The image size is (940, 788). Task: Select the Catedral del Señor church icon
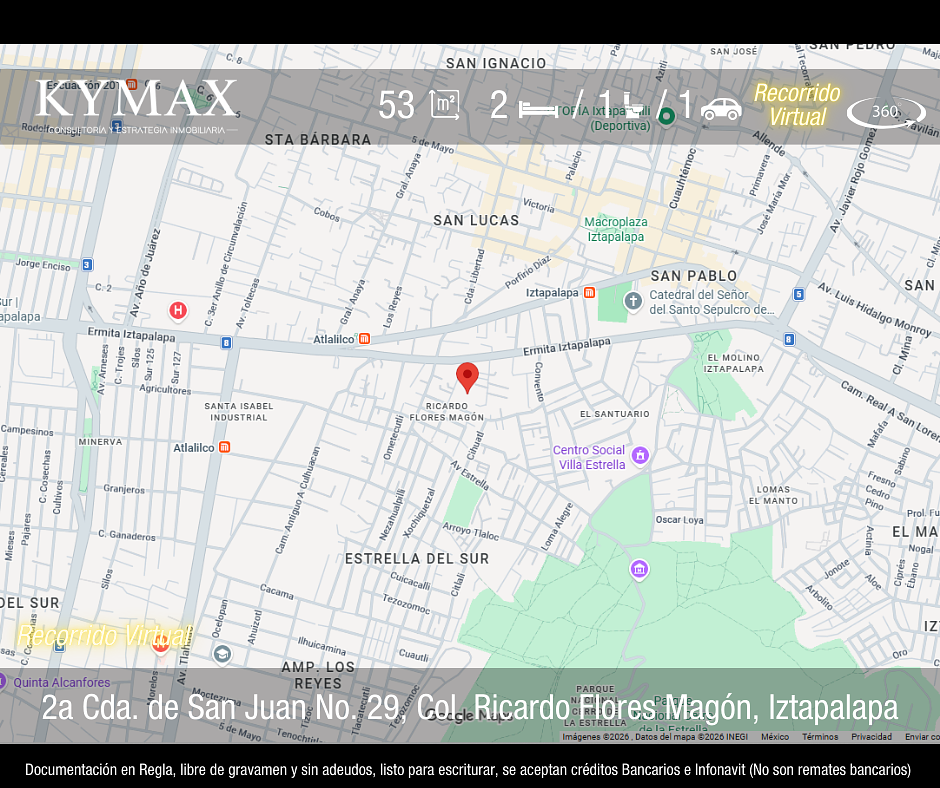[632, 301]
